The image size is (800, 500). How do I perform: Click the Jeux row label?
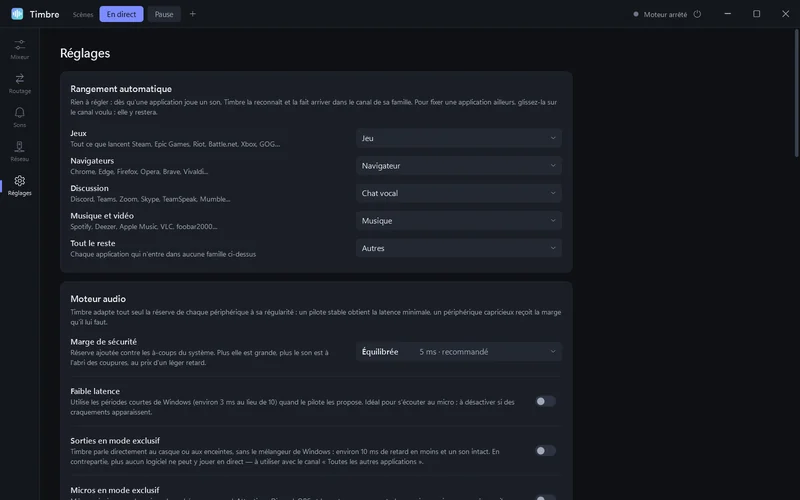[x=78, y=133]
